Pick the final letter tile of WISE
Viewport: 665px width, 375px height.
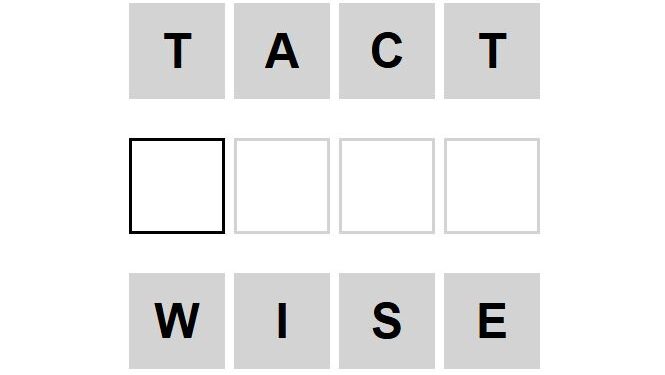[x=492, y=321]
